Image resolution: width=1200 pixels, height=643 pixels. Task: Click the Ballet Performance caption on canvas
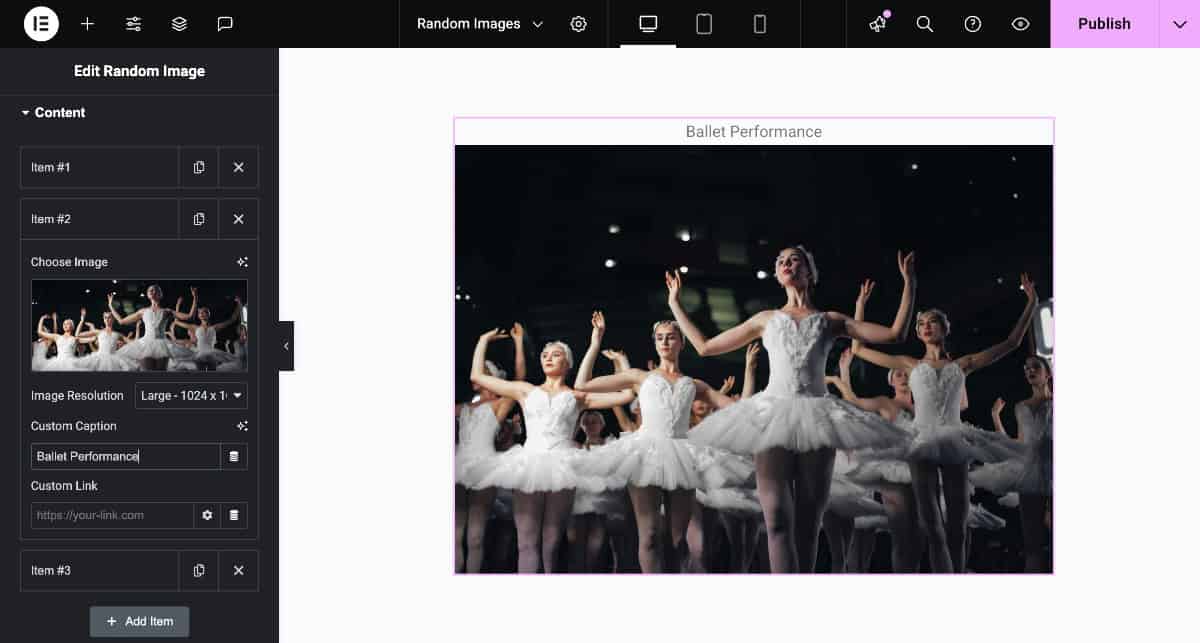click(x=754, y=132)
